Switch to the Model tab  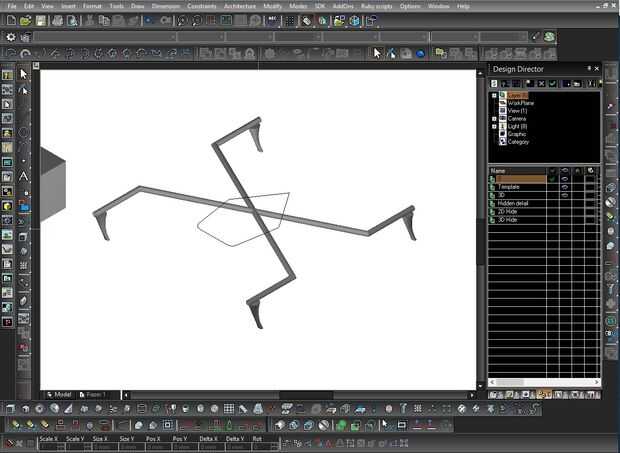[59, 394]
